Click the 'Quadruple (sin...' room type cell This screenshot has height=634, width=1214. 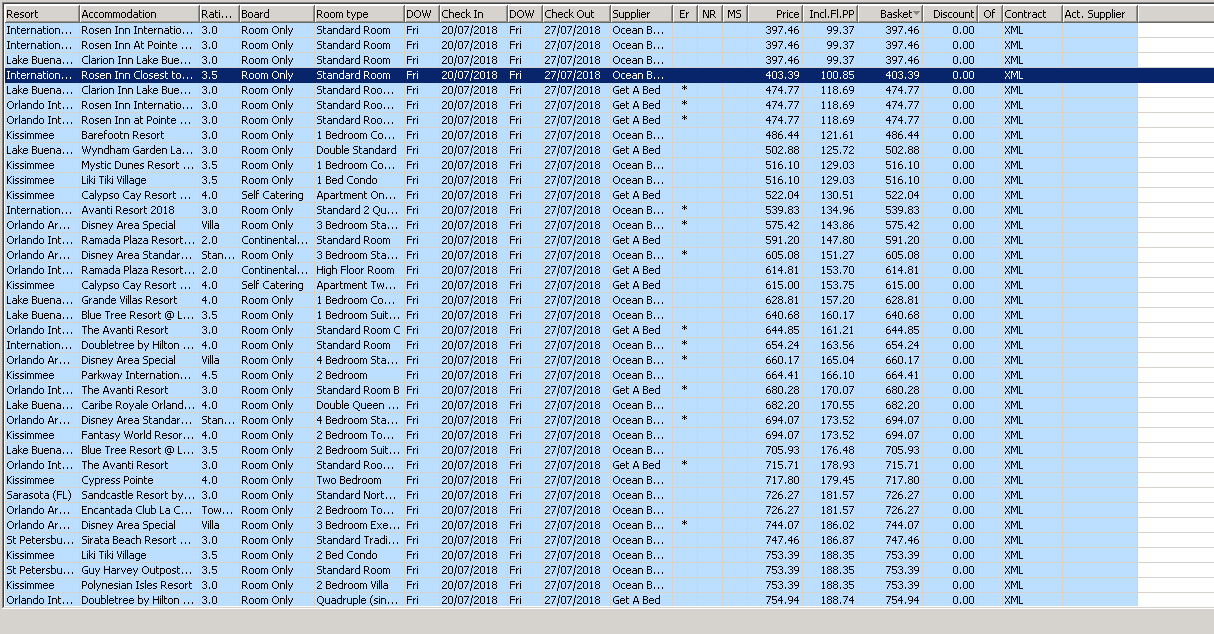pos(359,600)
